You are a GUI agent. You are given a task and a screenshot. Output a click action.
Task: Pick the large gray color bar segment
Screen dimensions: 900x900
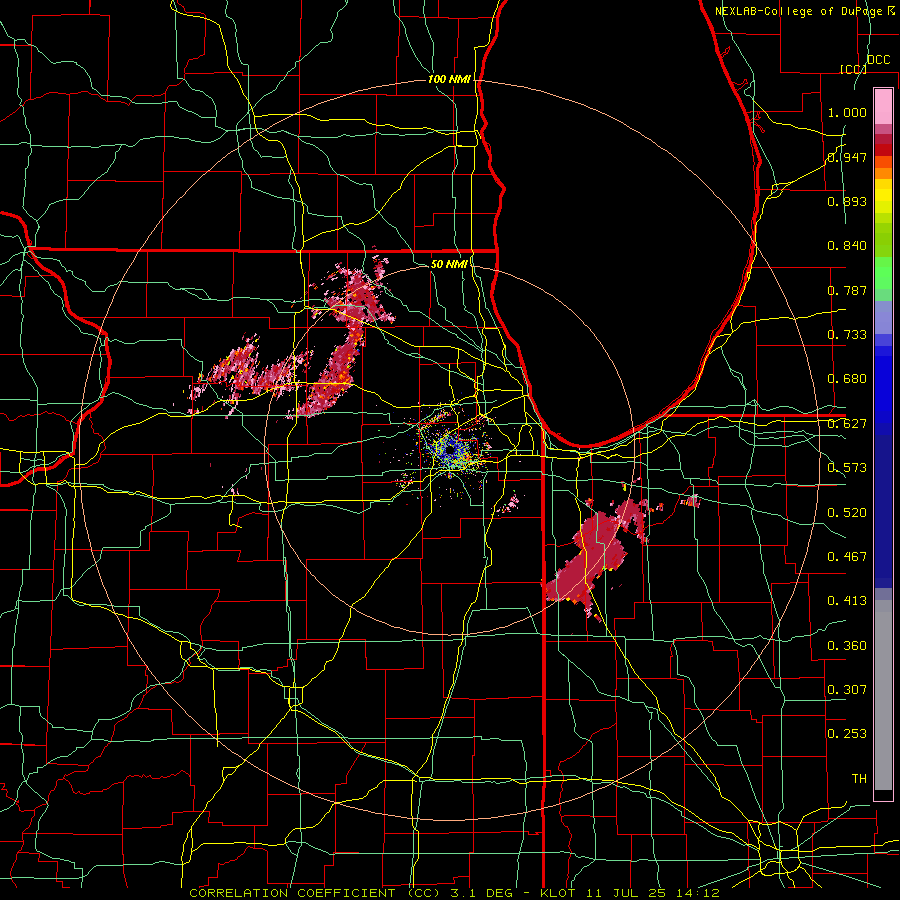pos(883,695)
